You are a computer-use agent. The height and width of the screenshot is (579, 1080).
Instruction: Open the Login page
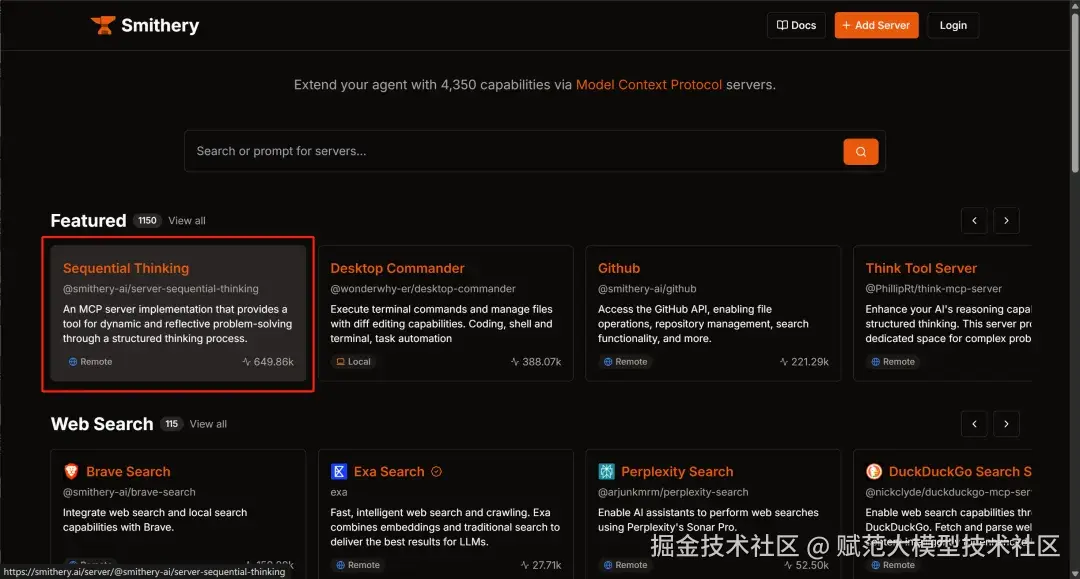[x=953, y=25]
